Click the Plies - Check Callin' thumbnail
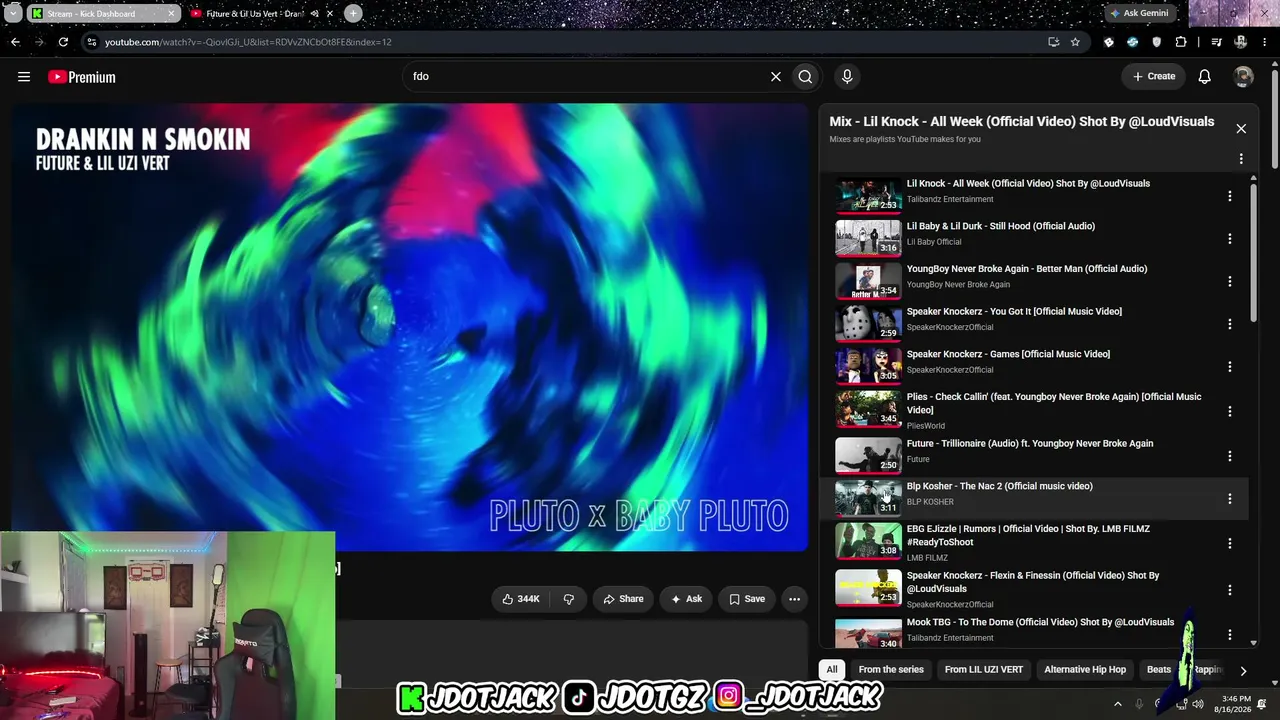1280x720 pixels. pos(868,409)
